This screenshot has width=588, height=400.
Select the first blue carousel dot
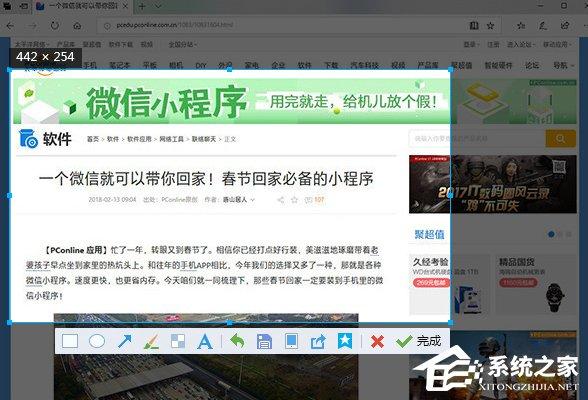(551, 234)
